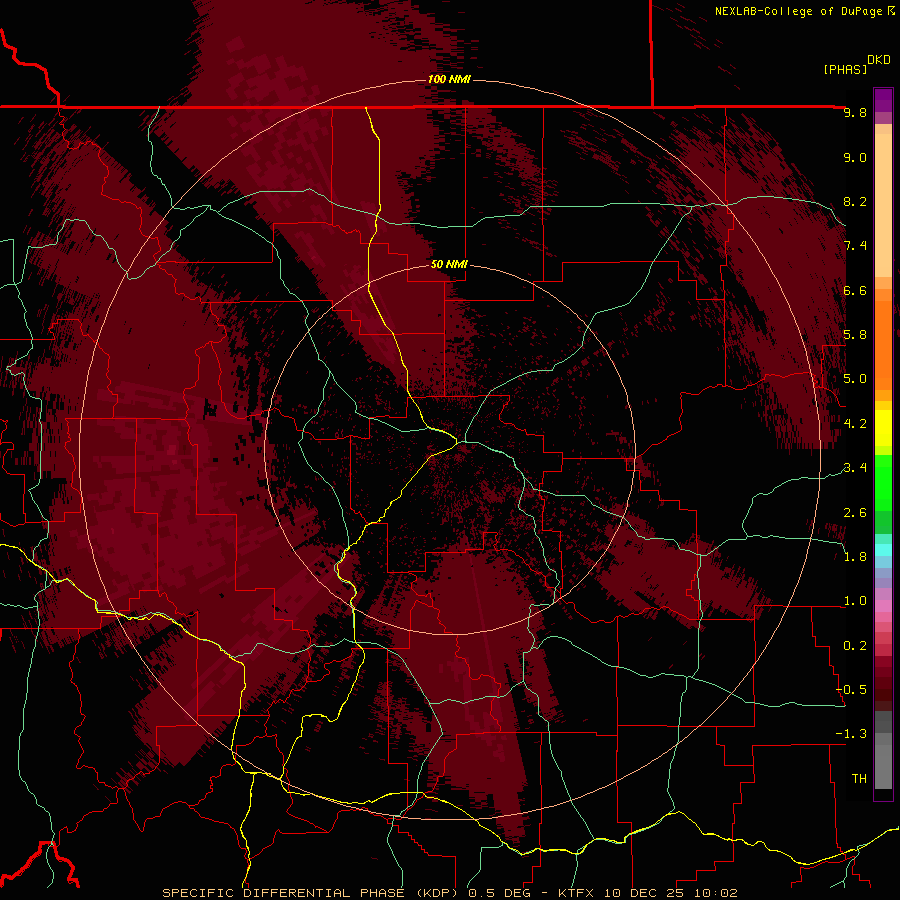
Task: Click the 1.8 value on the color scale
Action: coord(855,557)
